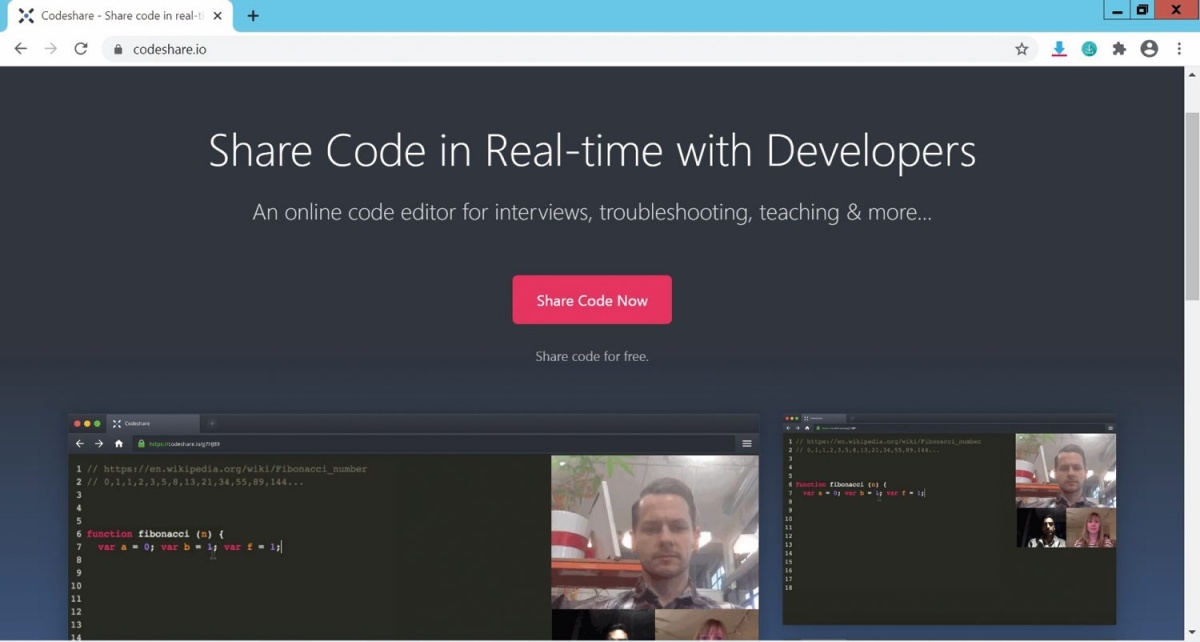Reload the codeshare.io page
The width and height of the screenshot is (1200, 642).
coord(81,49)
